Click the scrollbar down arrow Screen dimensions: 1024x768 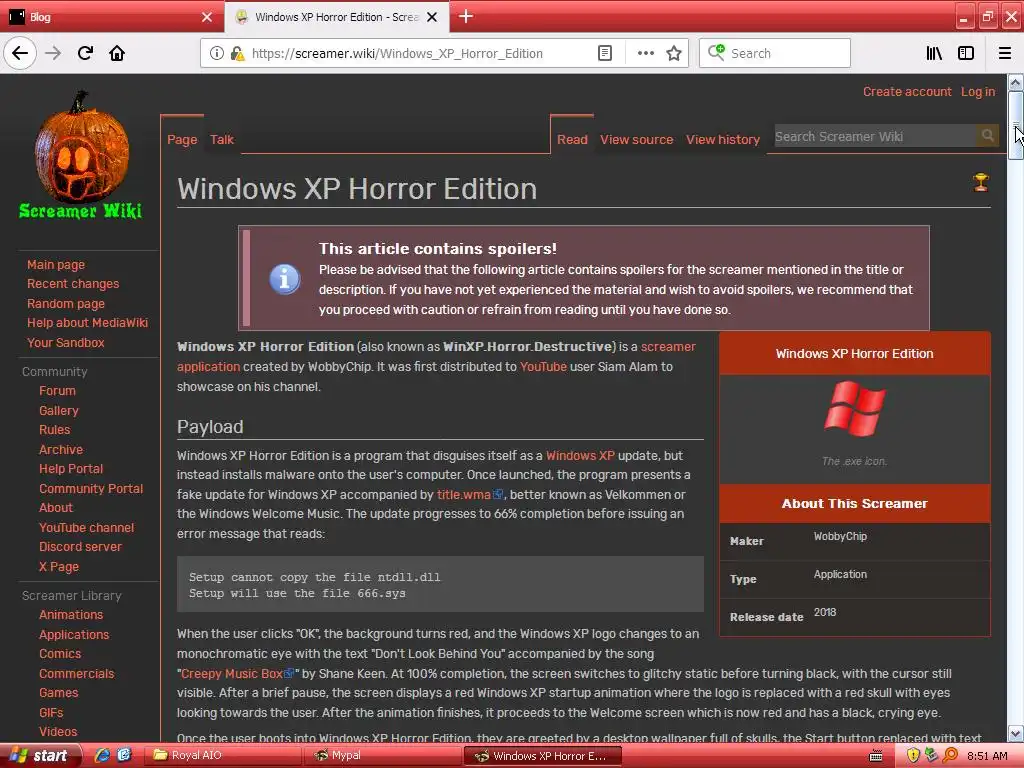pyautogui.click(x=1016, y=733)
